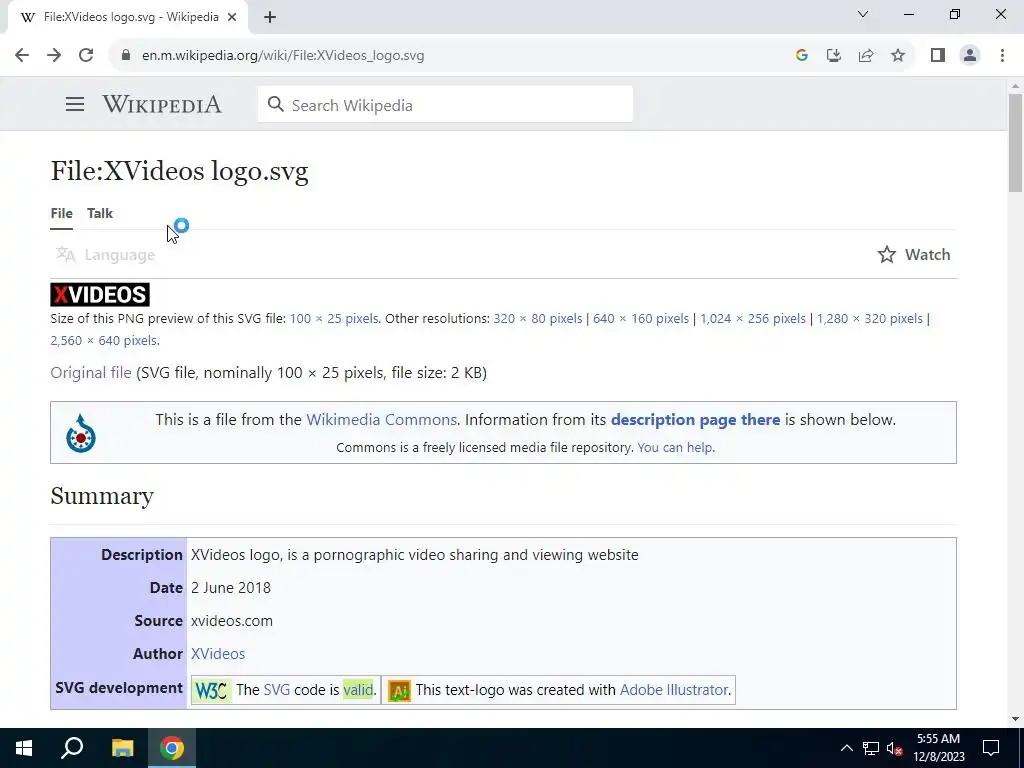Open Chrome's three-dot menu
Screen dimensions: 1024x768
coord(1002,56)
